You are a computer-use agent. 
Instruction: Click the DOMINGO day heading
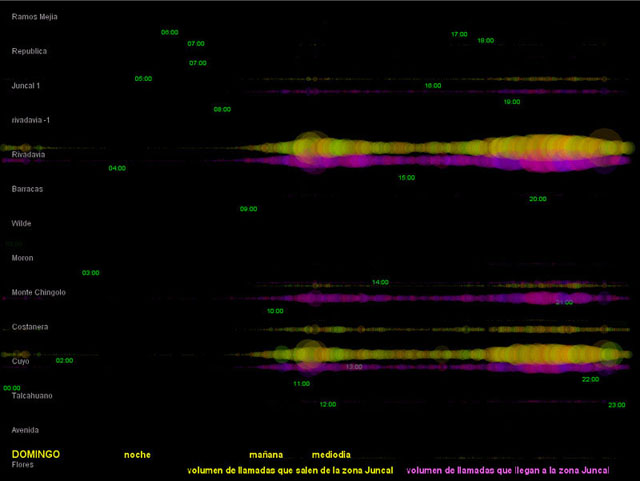35,454
